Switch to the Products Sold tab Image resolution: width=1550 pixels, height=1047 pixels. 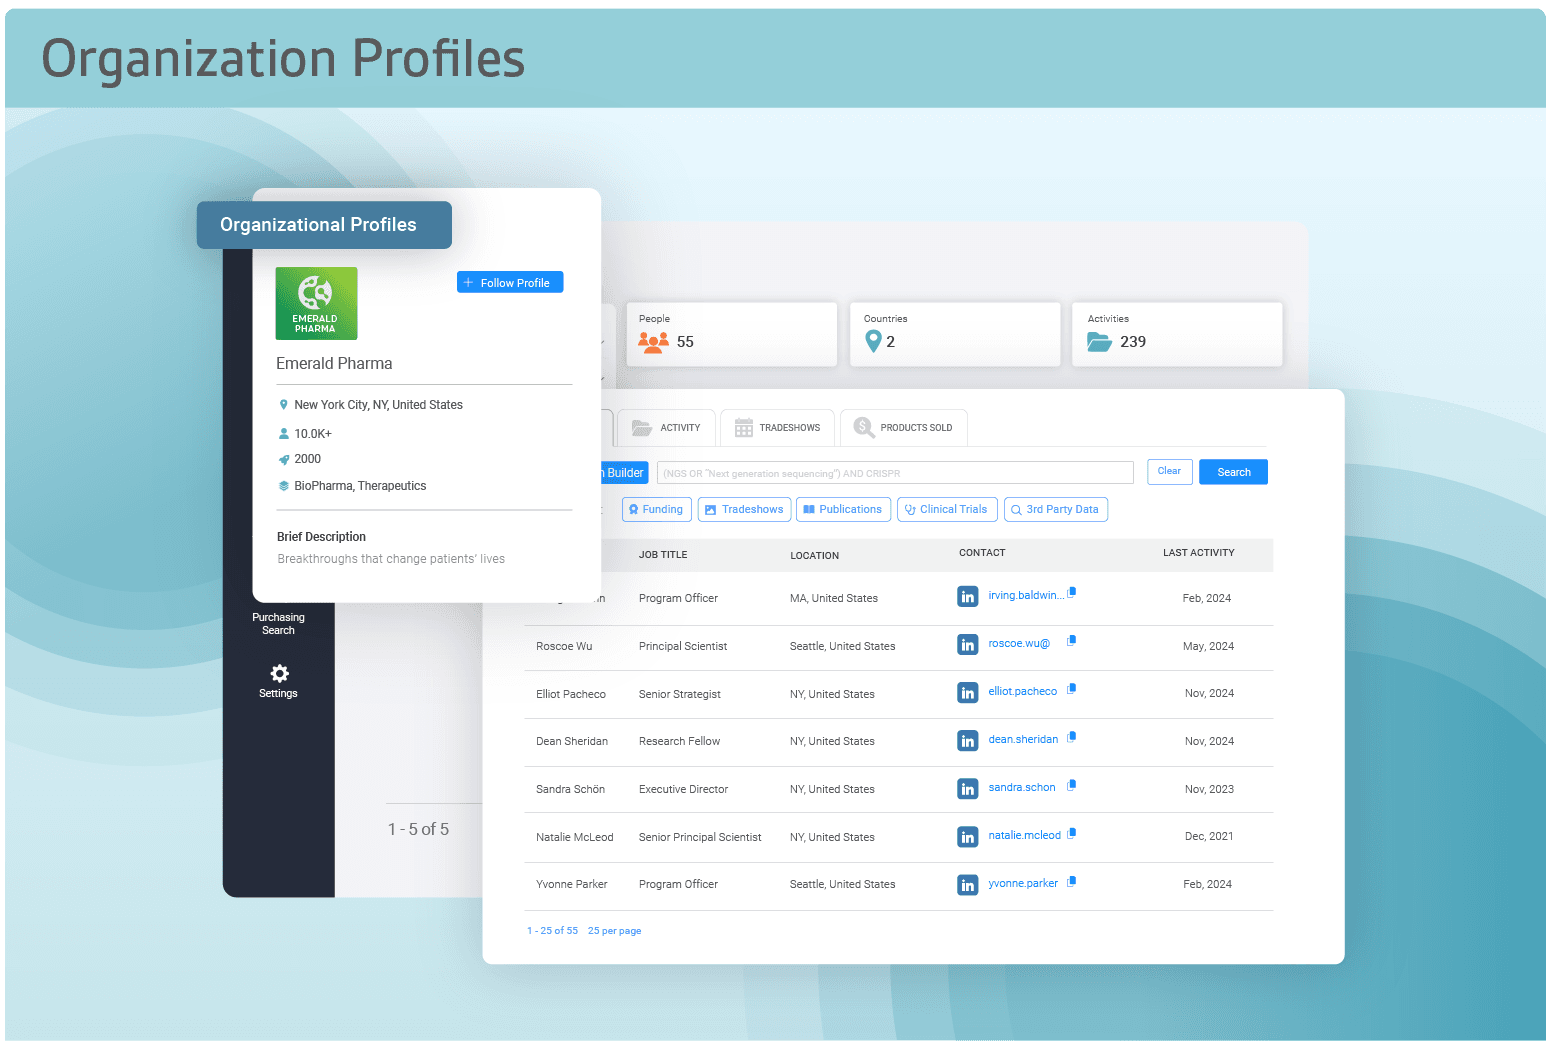[x=903, y=428]
